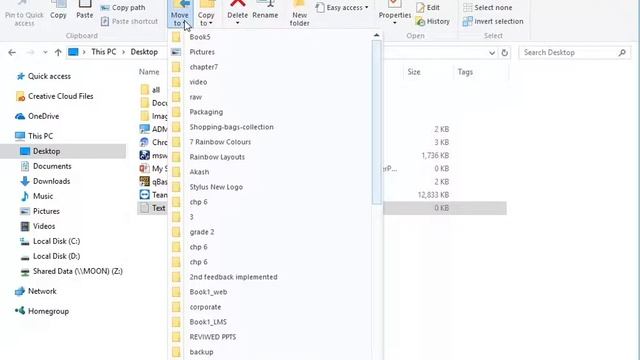The image size is (640, 360).
Task: Click This PC in address path
Action: coord(104,52)
